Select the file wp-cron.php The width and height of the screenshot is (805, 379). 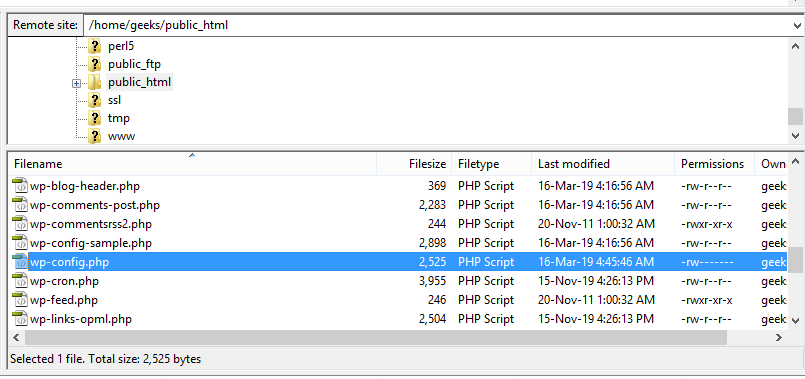pos(64,281)
